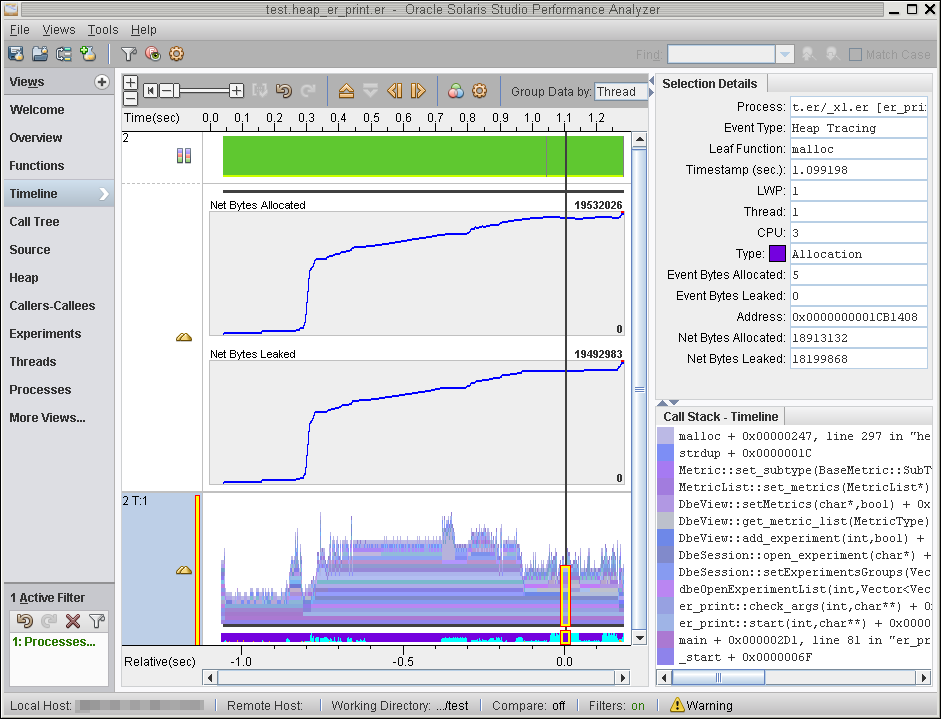
Task: Click the filter funnel icon in main toolbar
Action: click(x=128, y=54)
